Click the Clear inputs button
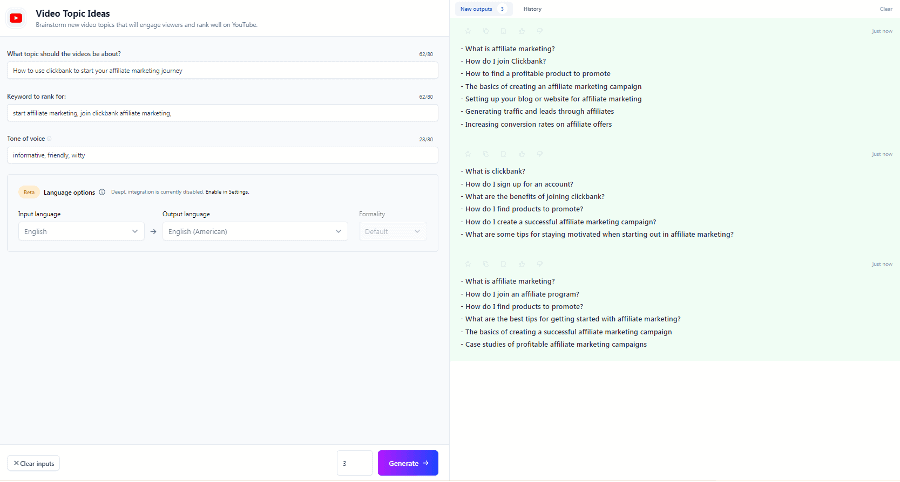900x482 pixels. click(33, 464)
